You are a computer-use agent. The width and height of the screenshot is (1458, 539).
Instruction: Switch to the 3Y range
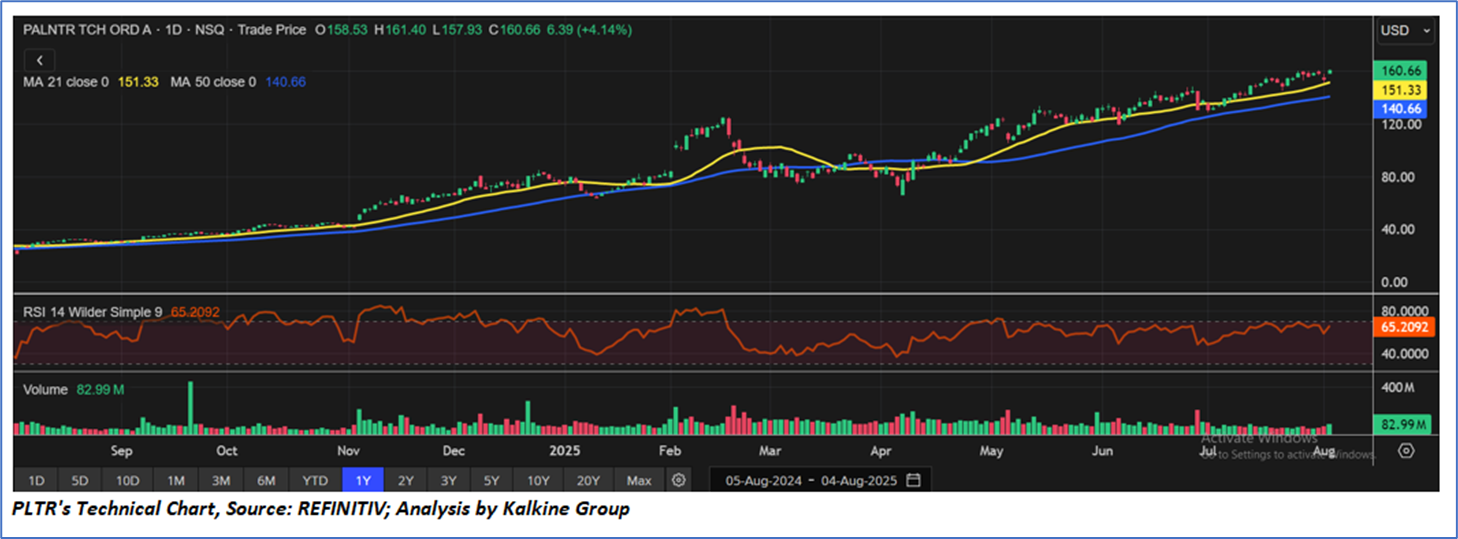tap(450, 480)
